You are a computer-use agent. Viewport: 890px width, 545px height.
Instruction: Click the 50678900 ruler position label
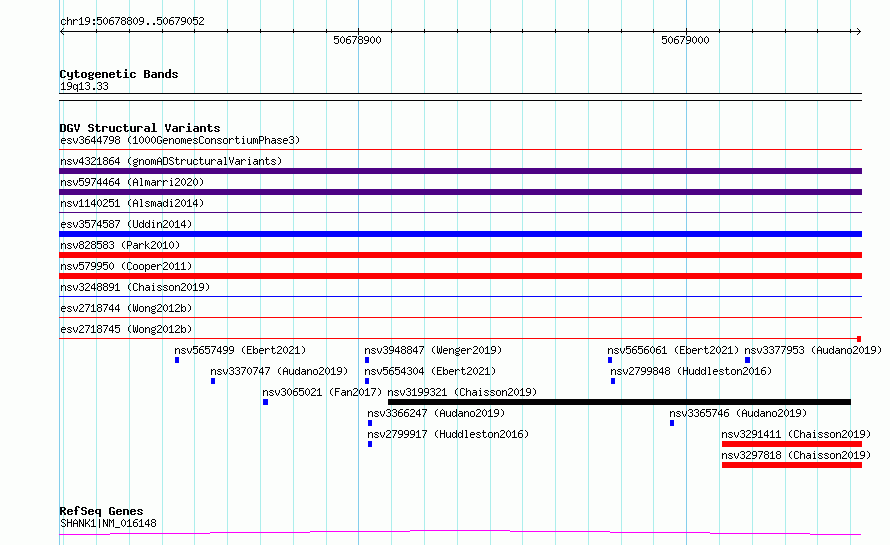click(x=357, y=40)
